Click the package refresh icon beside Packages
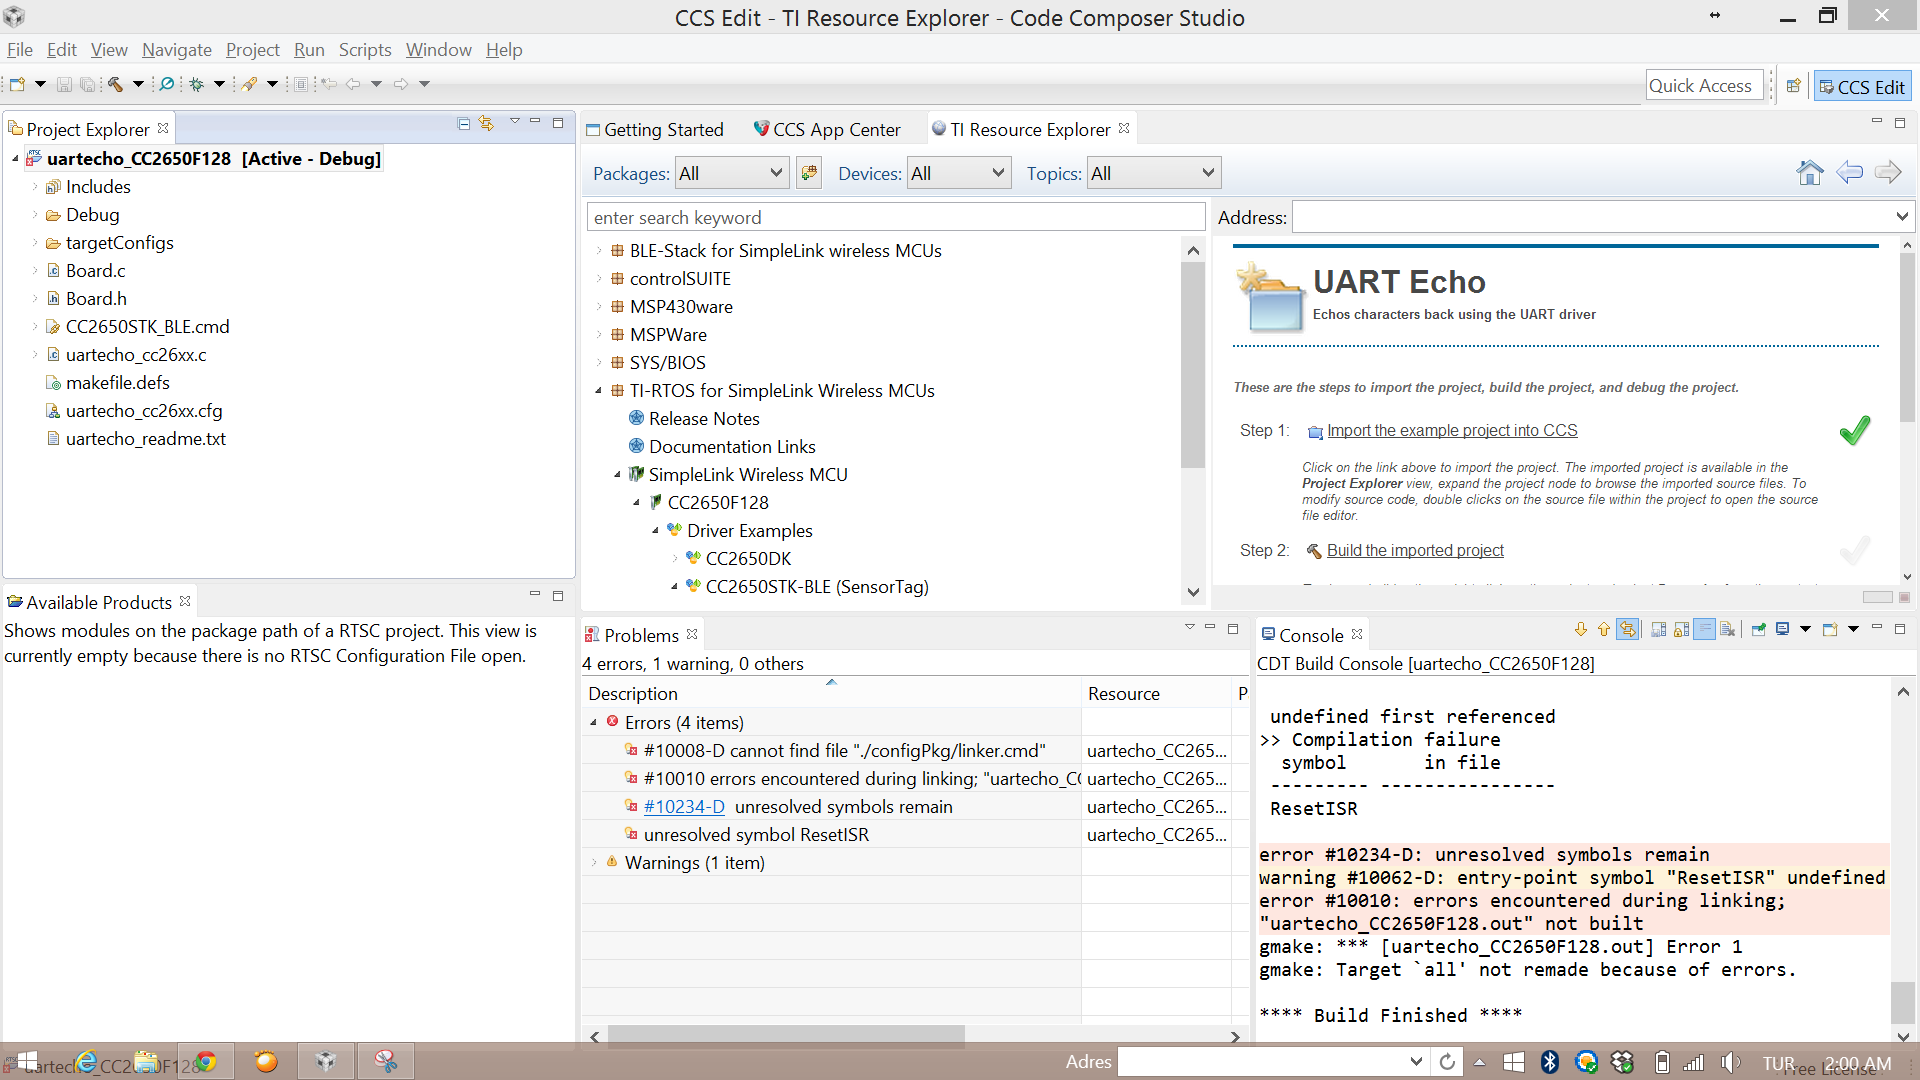 [x=809, y=173]
